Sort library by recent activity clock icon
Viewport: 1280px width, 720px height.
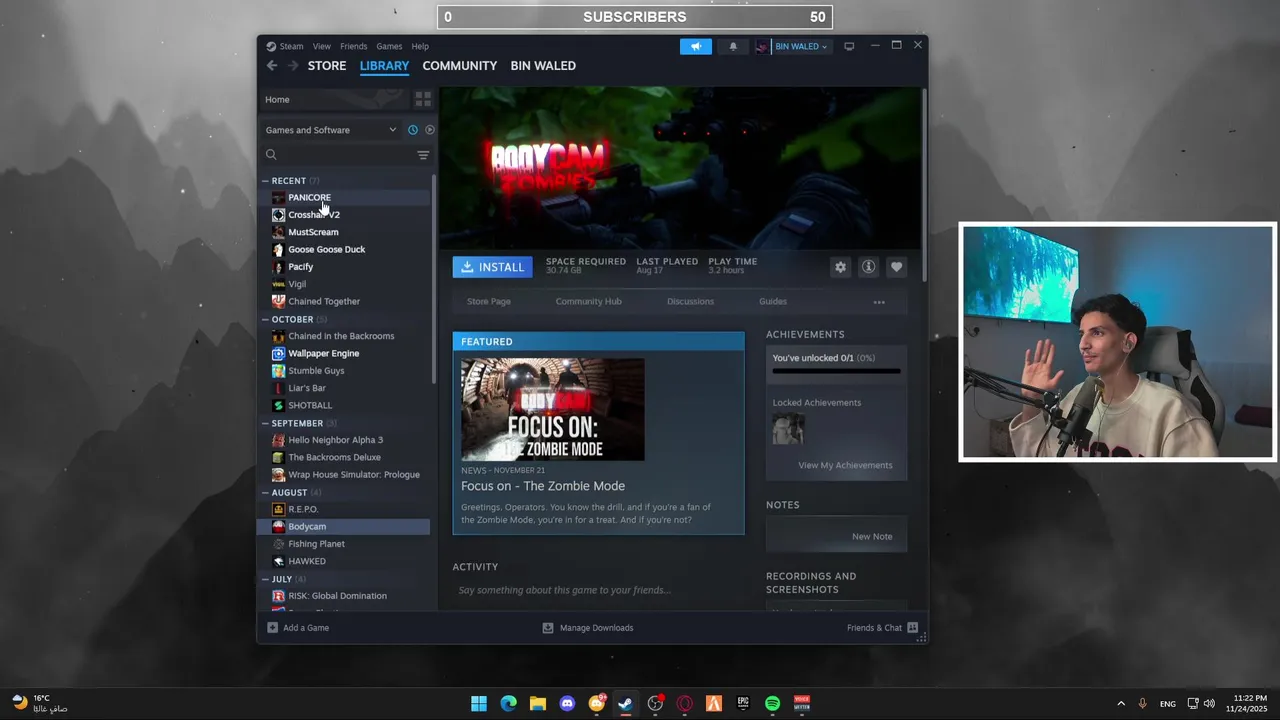point(412,130)
